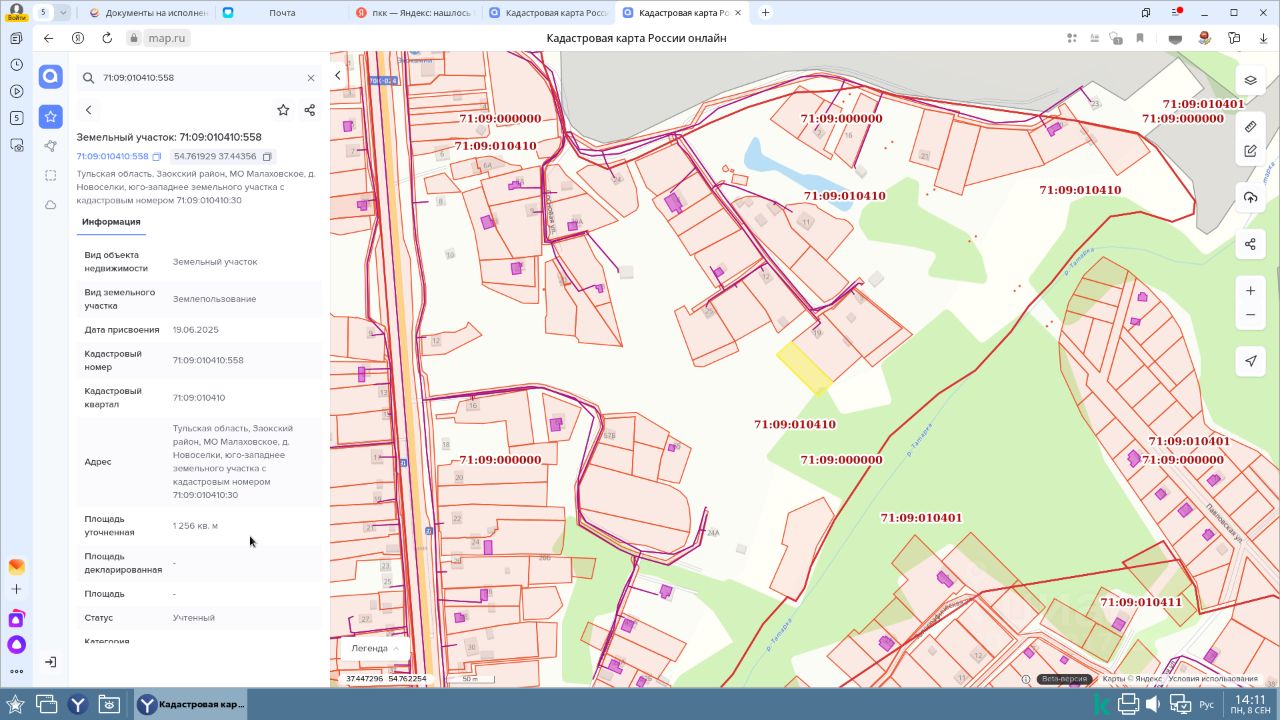Select the Информация tab

tap(111, 222)
